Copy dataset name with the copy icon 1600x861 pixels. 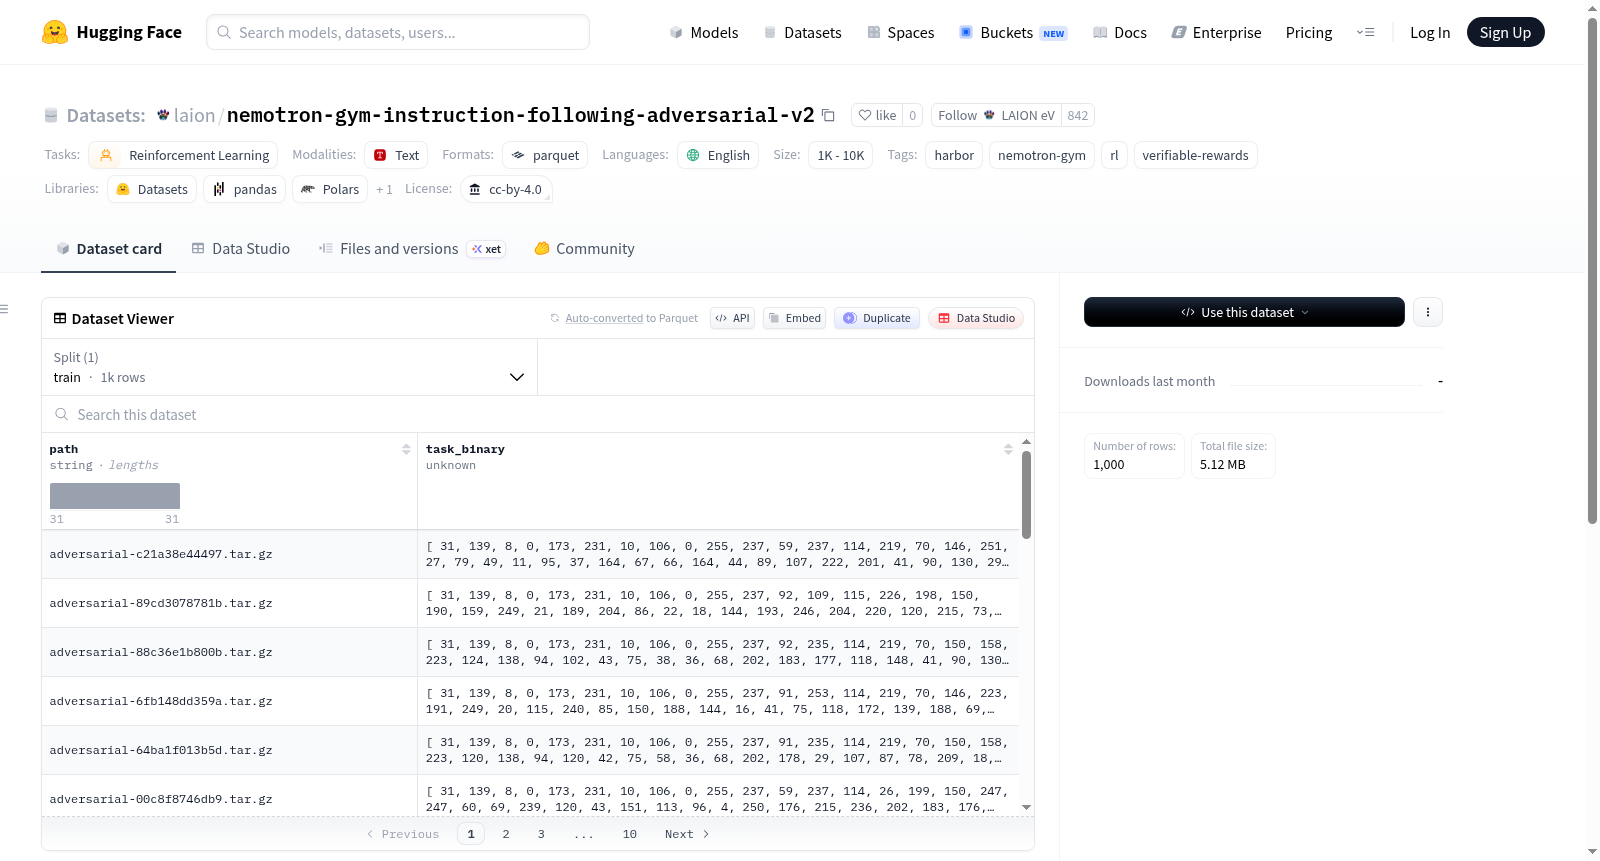click(x=828, y=115)
